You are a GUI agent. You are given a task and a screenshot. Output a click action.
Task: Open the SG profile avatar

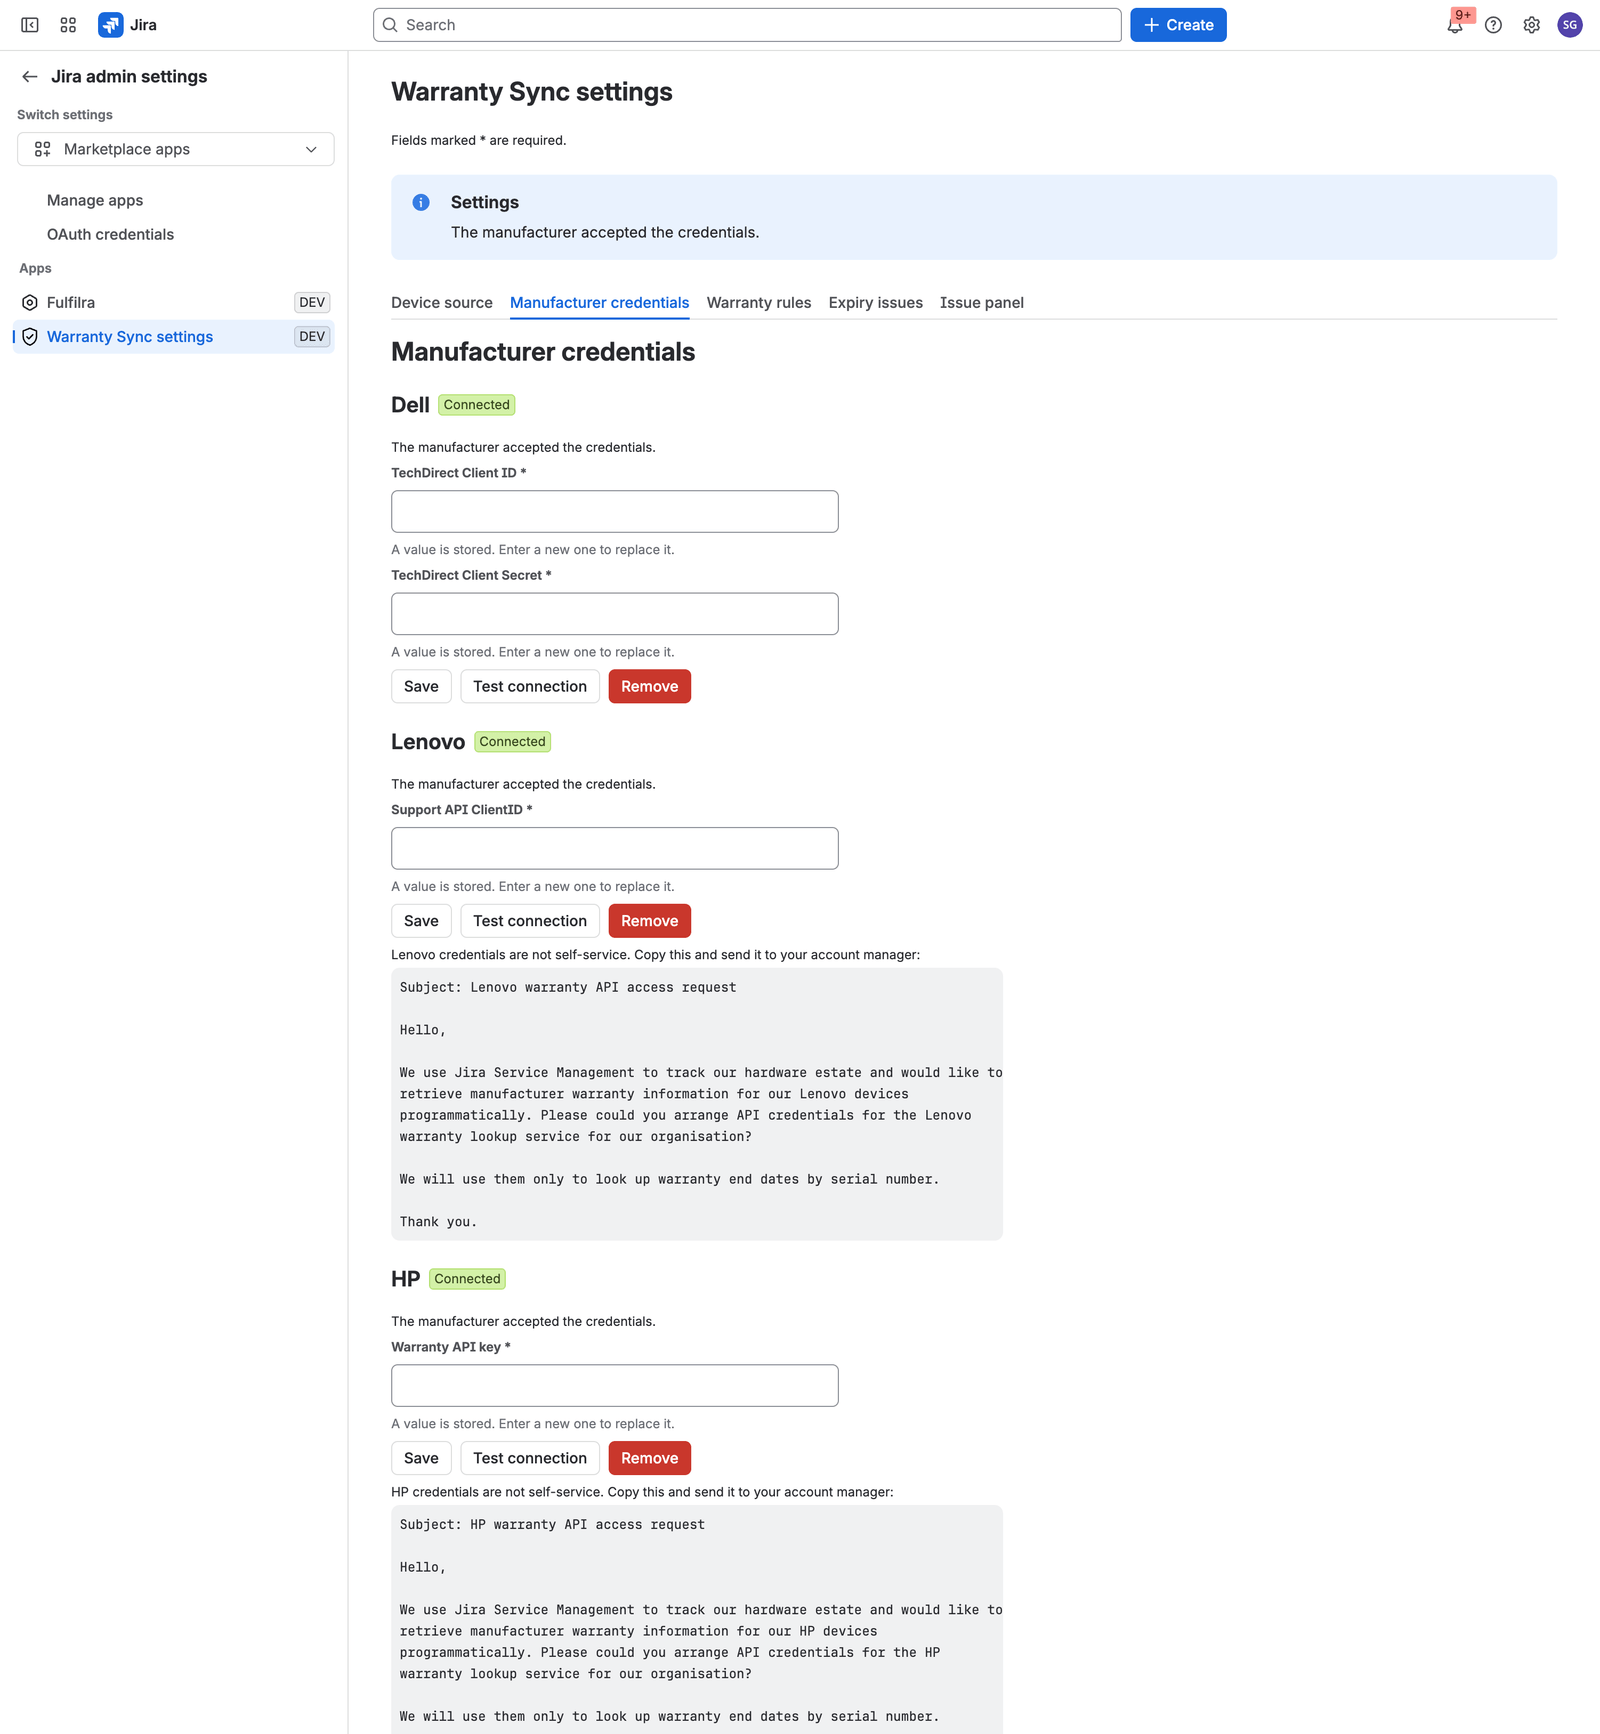point(1570,25)
